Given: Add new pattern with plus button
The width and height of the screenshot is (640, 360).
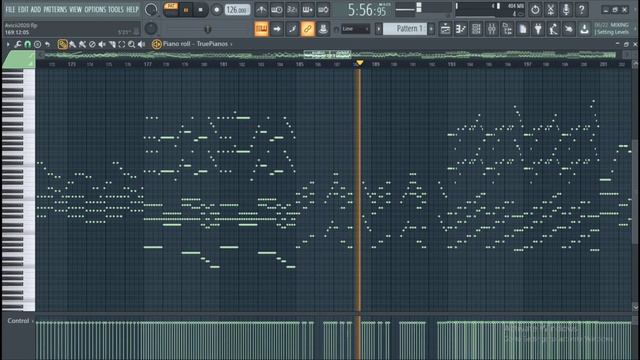Looking at the screenshot, I should [x=431, y=29].
